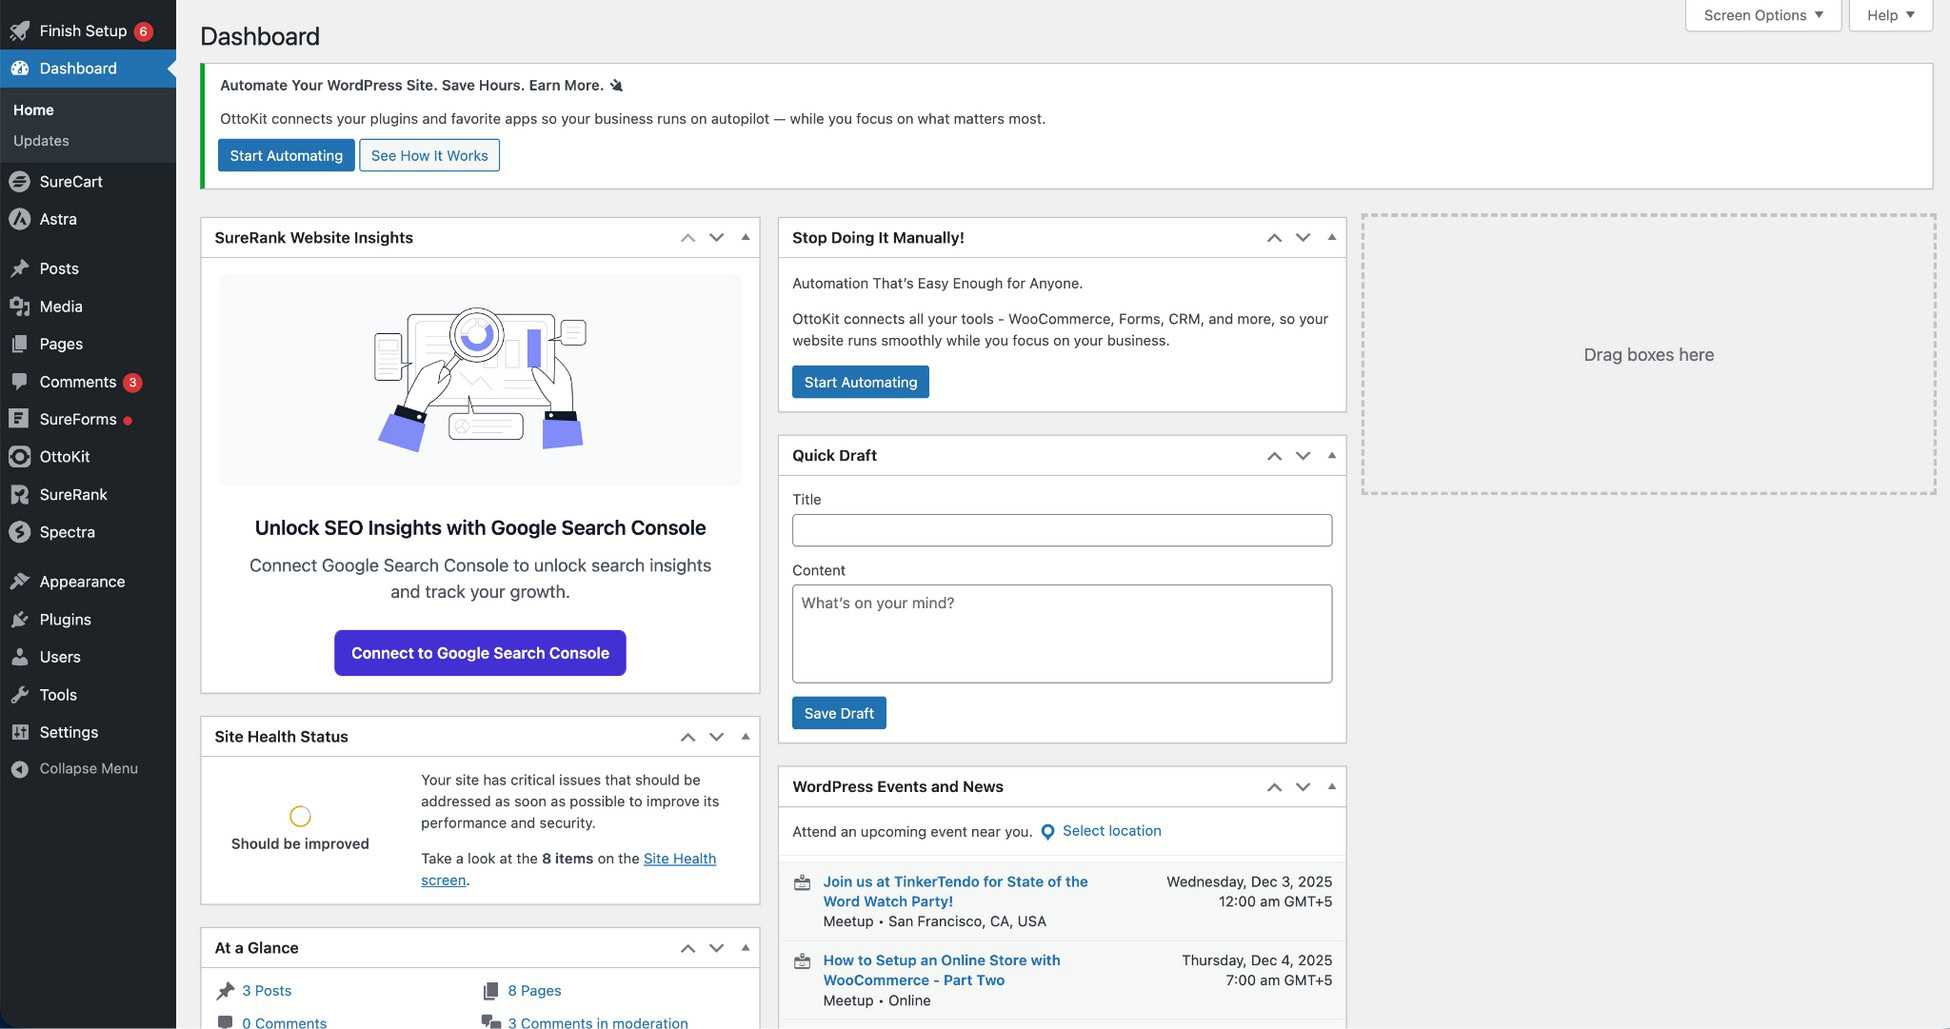Viewport: 1950px width, 1029px height.
Task: Open Updates in the sidebar menu
Action: pos(40,140)
